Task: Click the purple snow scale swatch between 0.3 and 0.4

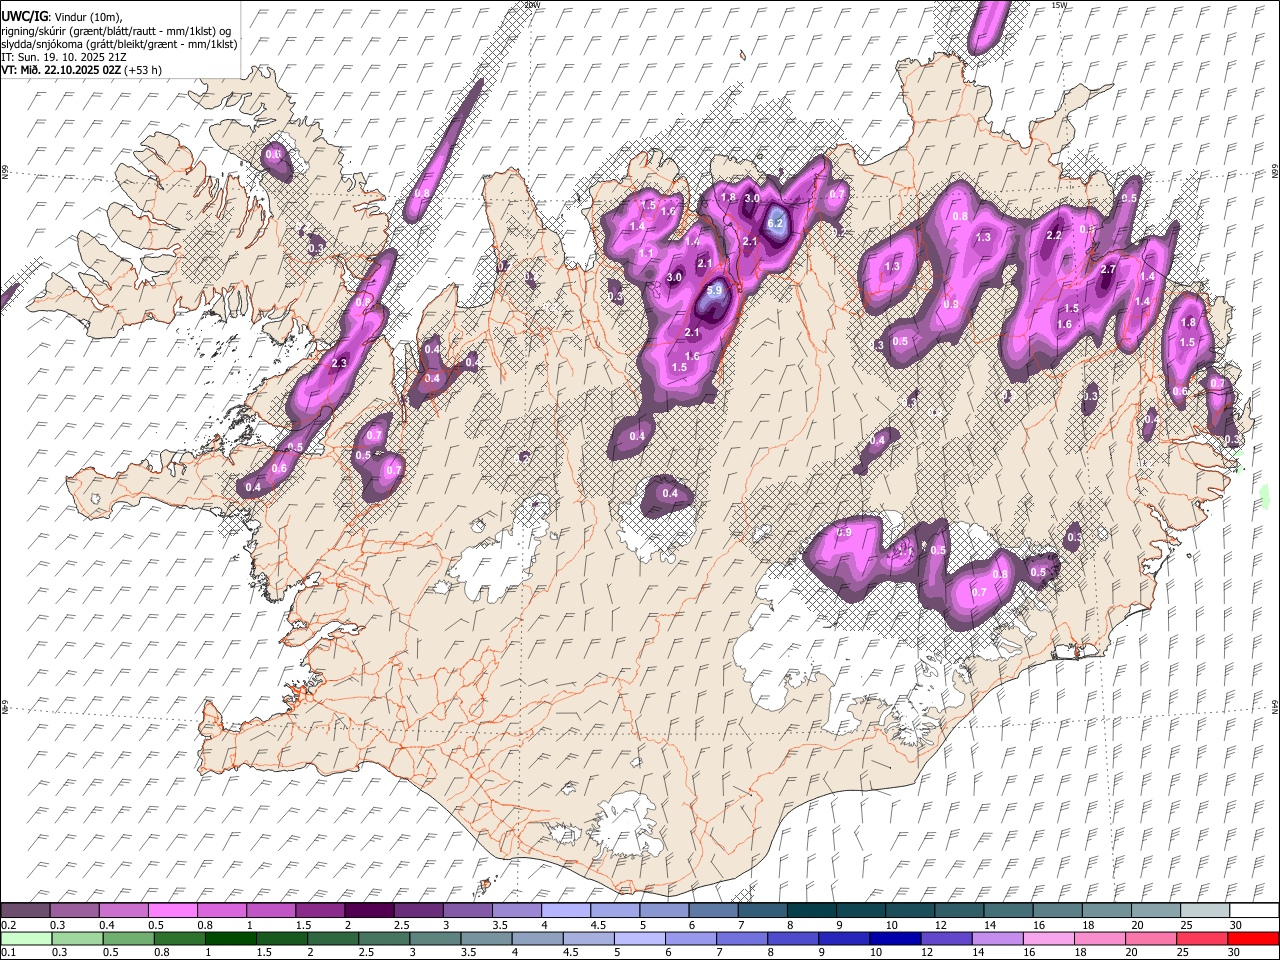Action: point(74,910)
